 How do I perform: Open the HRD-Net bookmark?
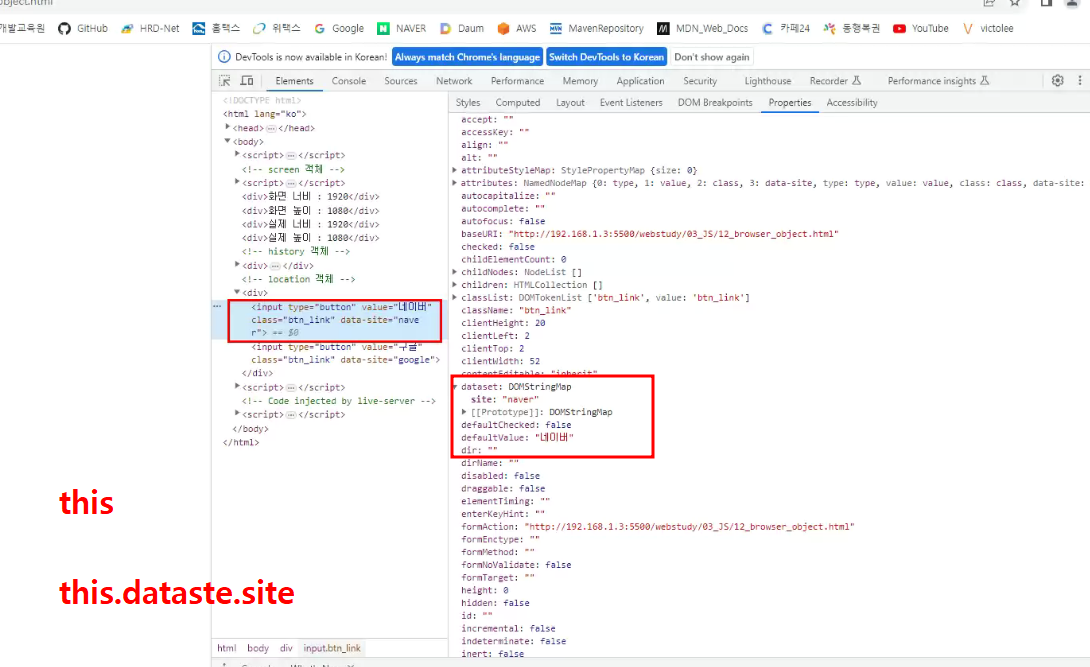pyautogui.click(x=150, y=28)
